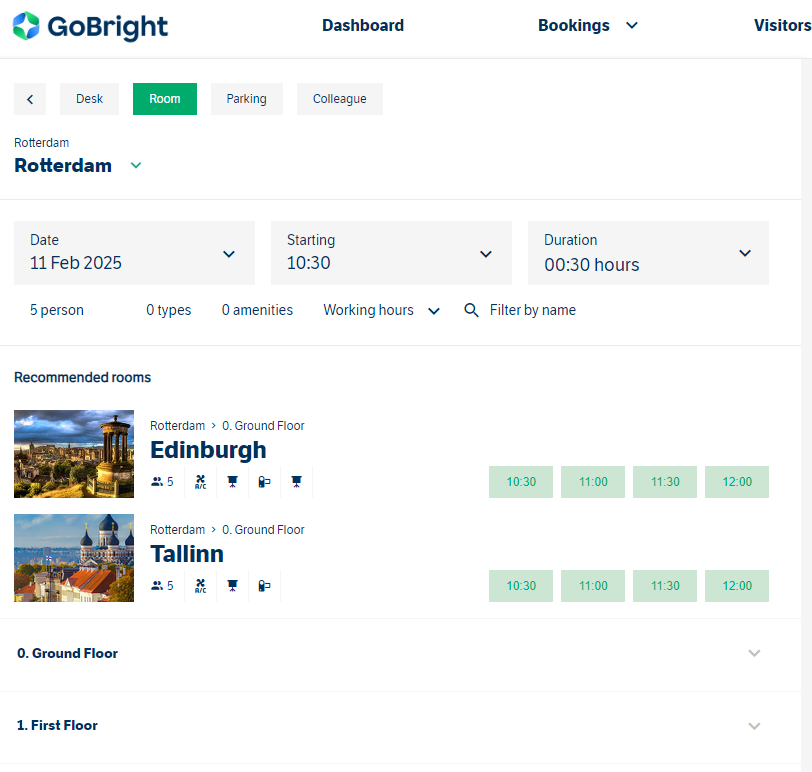Click the GoBright logo
812x772 pixels.
[90, 26]
